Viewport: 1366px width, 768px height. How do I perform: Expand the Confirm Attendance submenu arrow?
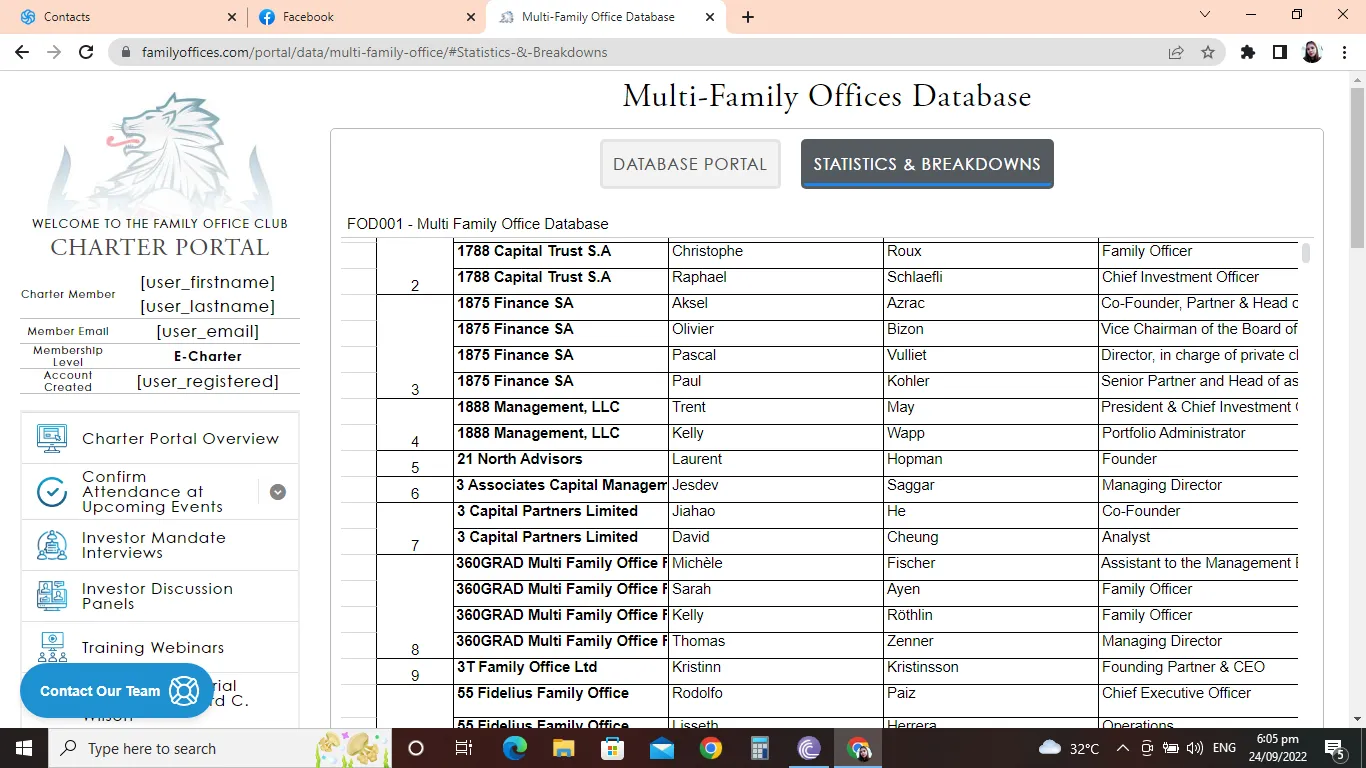point(278,492)
